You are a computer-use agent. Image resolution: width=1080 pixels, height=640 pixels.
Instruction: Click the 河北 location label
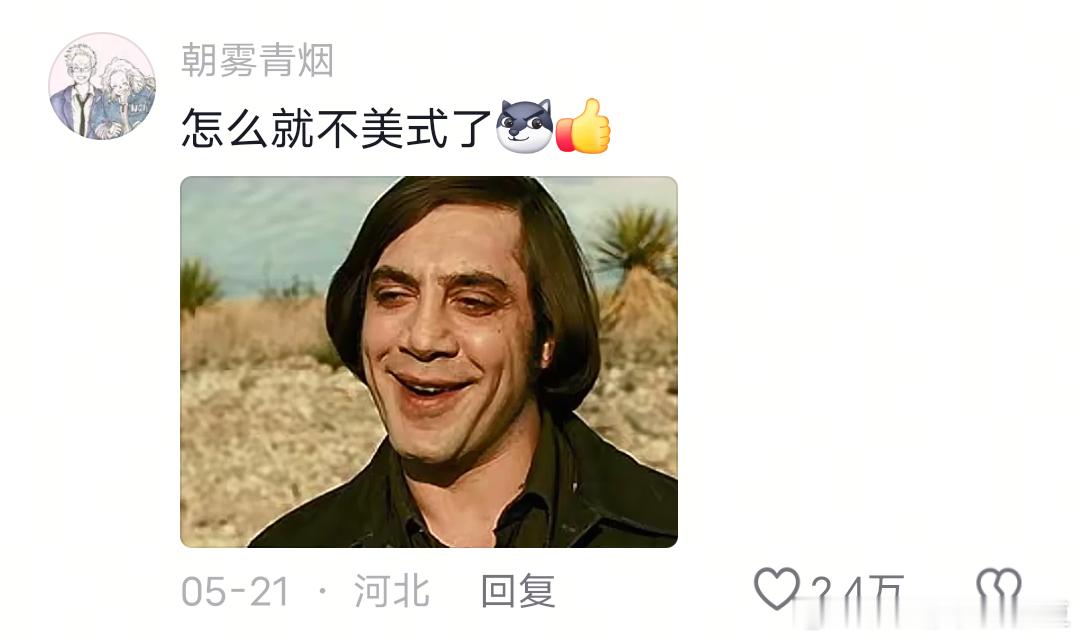point(392,591)
